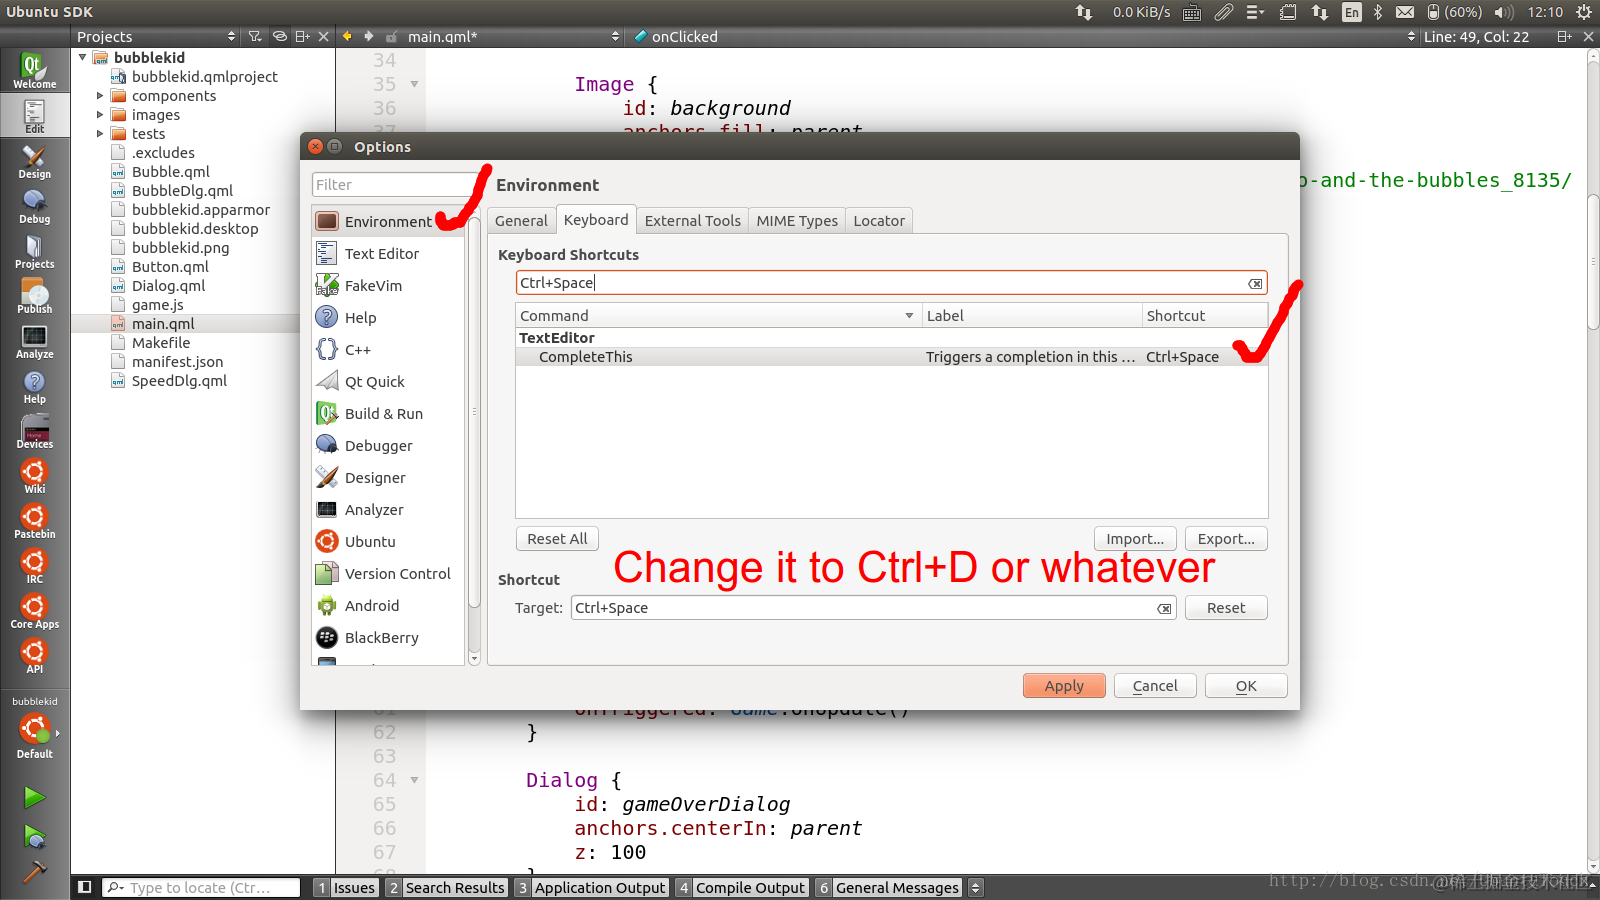The height and width of the screenshot is (900, 1600).
Task: Click OK in the Options dialog
Action: (x=1246, y=685)
